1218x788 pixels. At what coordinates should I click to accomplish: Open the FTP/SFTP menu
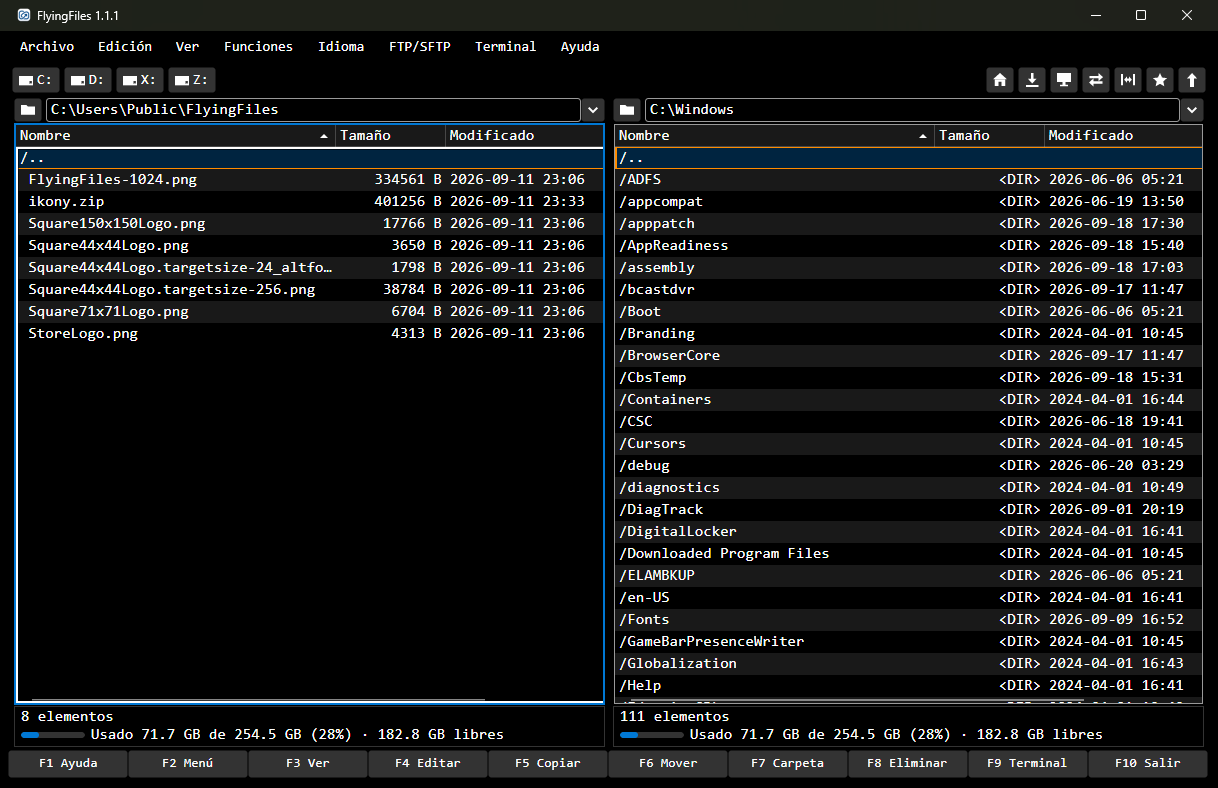(x=420, y=46)
